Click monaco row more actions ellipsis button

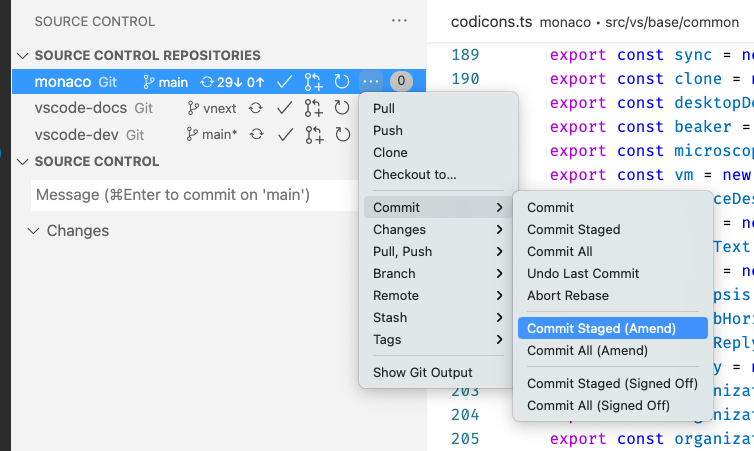click(371, 82)
